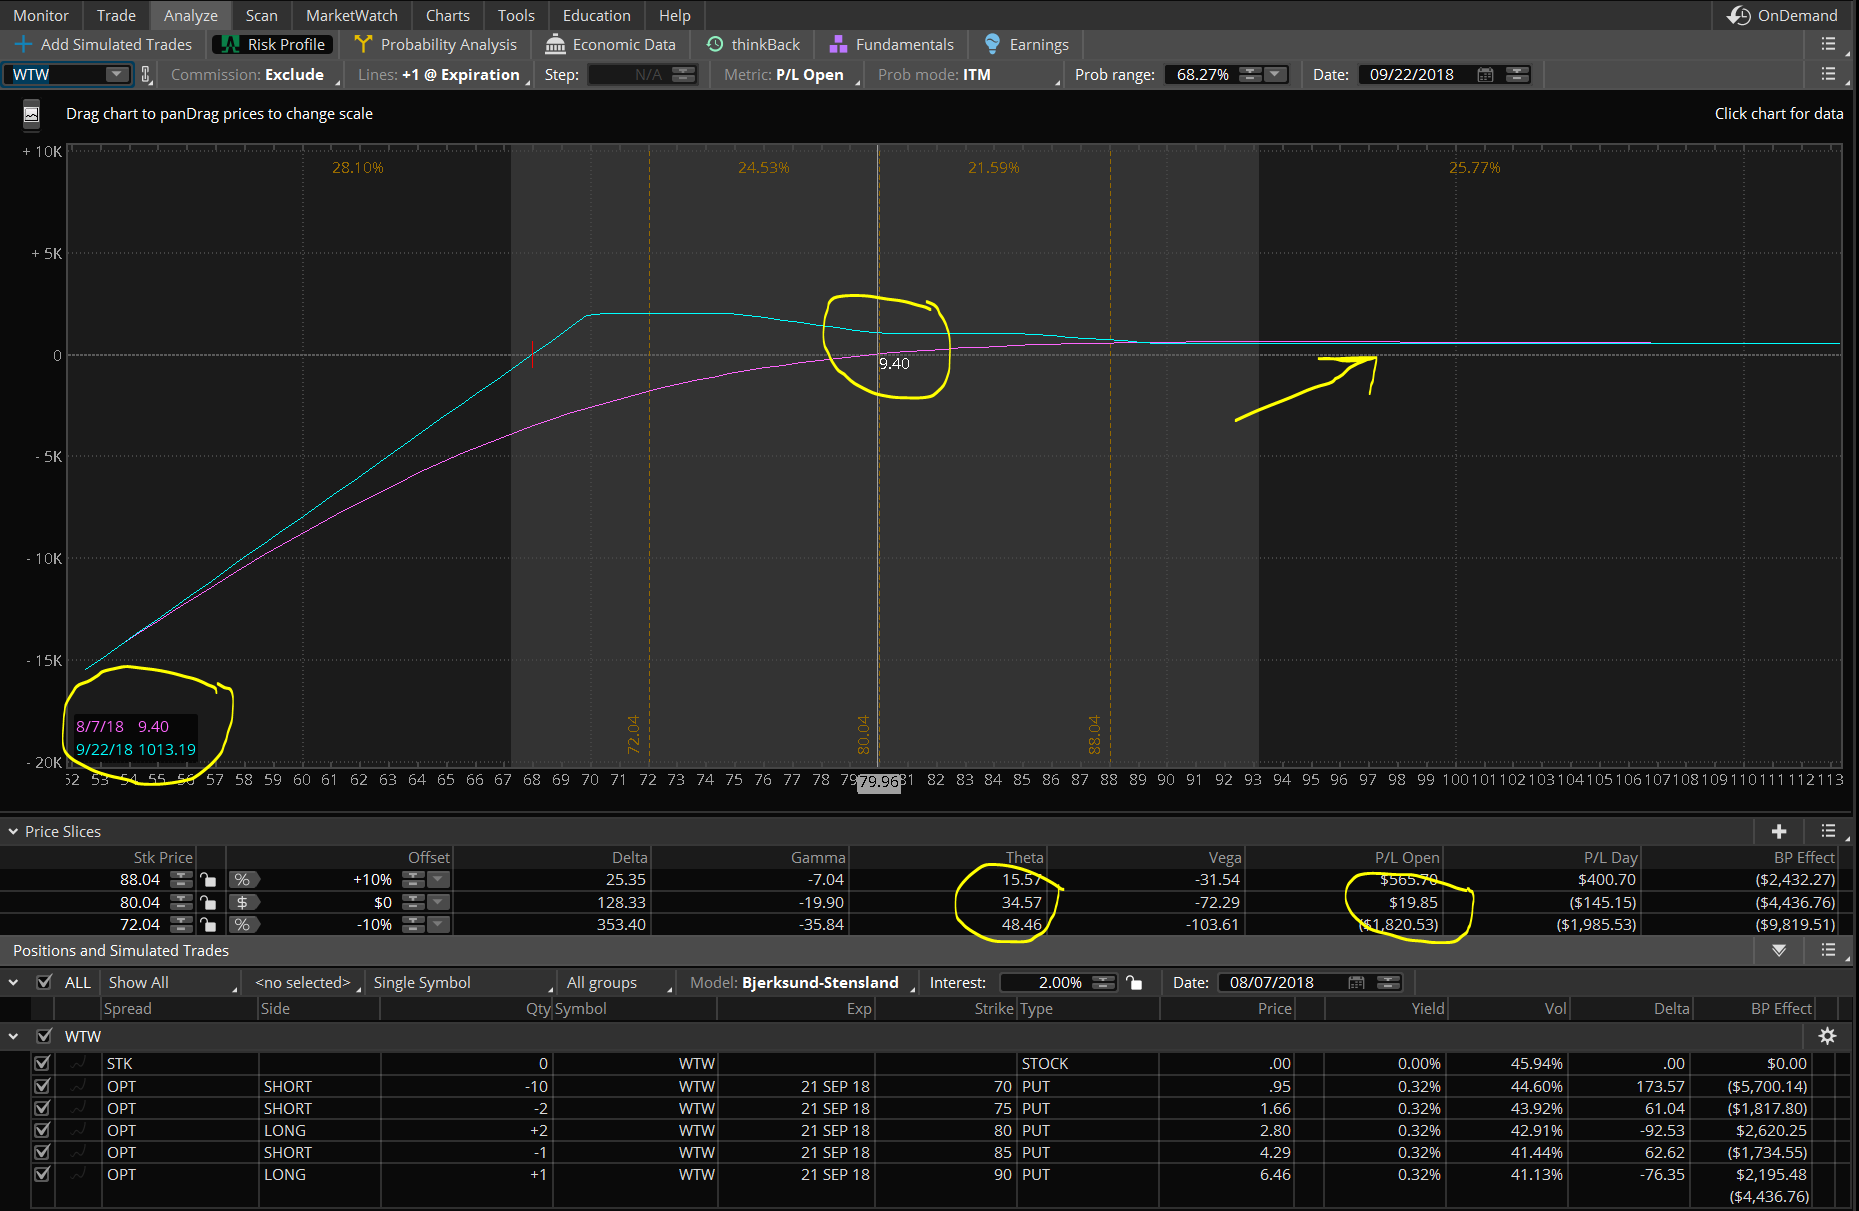Click Add Simulated Trades
This screenshot has height=1211, width=1859.
tap(104, 44)
